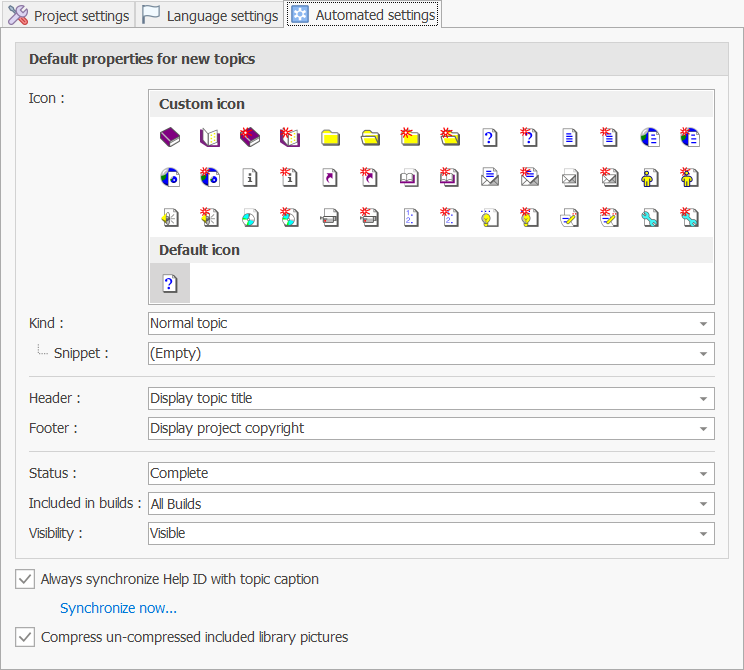Screen dimensions: 744x670
Task: Expand the Snippet dropdown
Action: 705,354
